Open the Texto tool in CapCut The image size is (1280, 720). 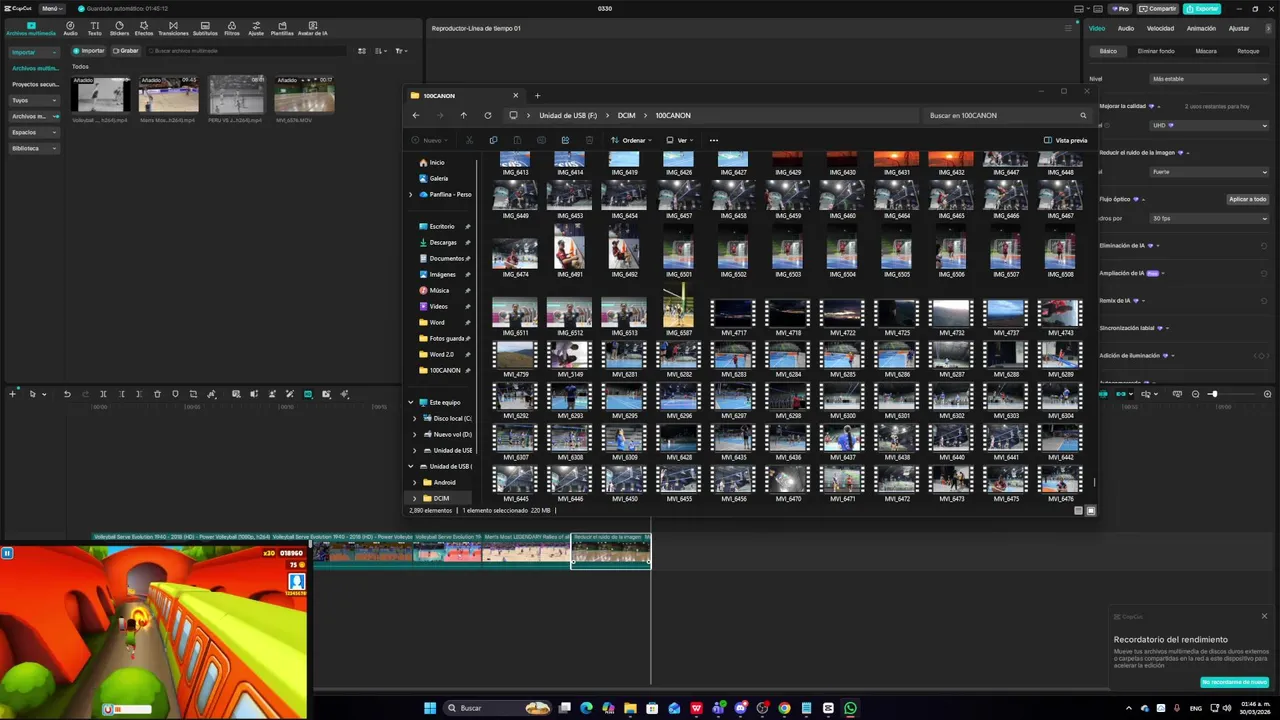tap(94, 28)
